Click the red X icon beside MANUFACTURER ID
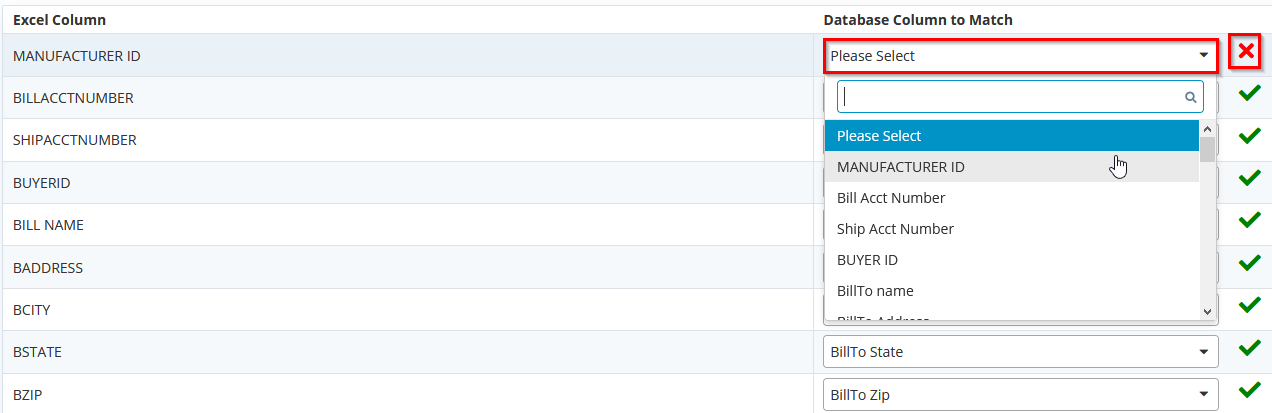This screenshot has width=1272, height=413. (x=1245, y=52)
